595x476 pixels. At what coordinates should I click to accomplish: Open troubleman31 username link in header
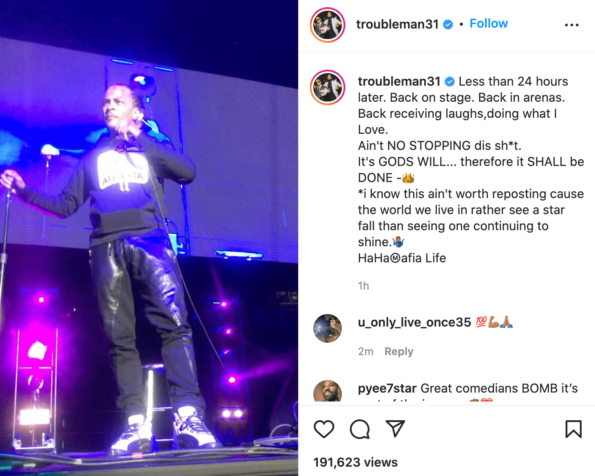397,24
